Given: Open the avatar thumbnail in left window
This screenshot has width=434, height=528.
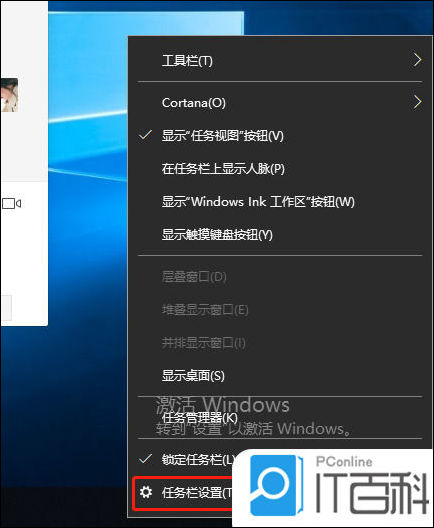Looking at the screenshot, I should click(x=9, y=95).
